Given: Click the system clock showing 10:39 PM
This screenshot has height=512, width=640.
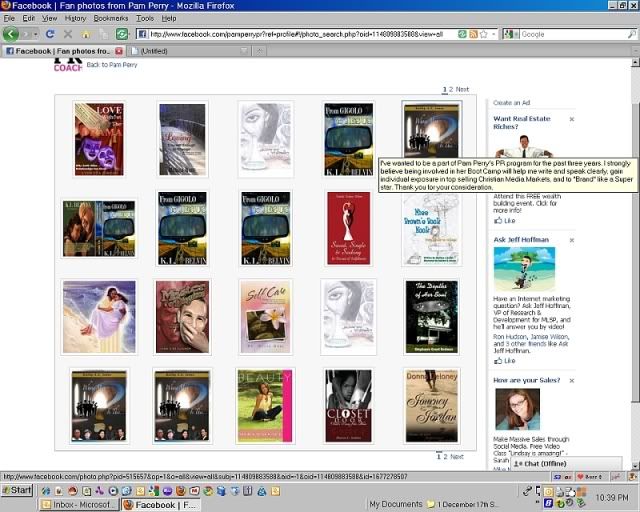Looking at the screenshot, I should point(612,498).
